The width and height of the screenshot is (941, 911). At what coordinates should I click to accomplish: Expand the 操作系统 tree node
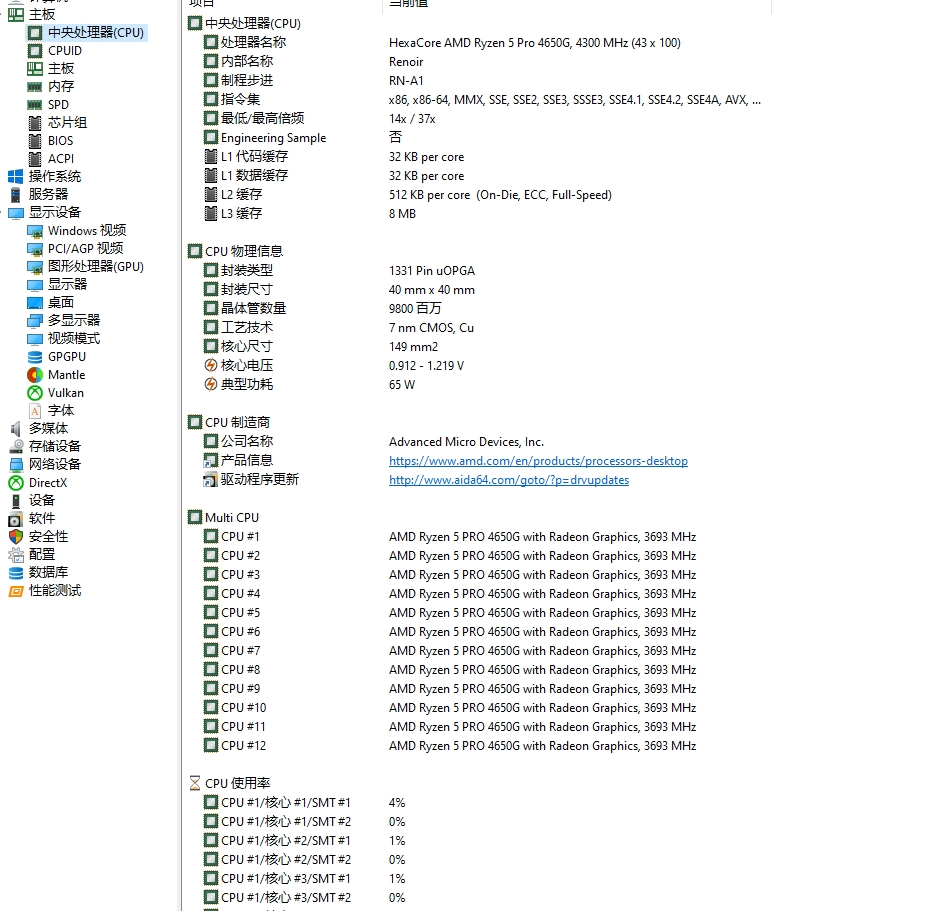point(54,177)
